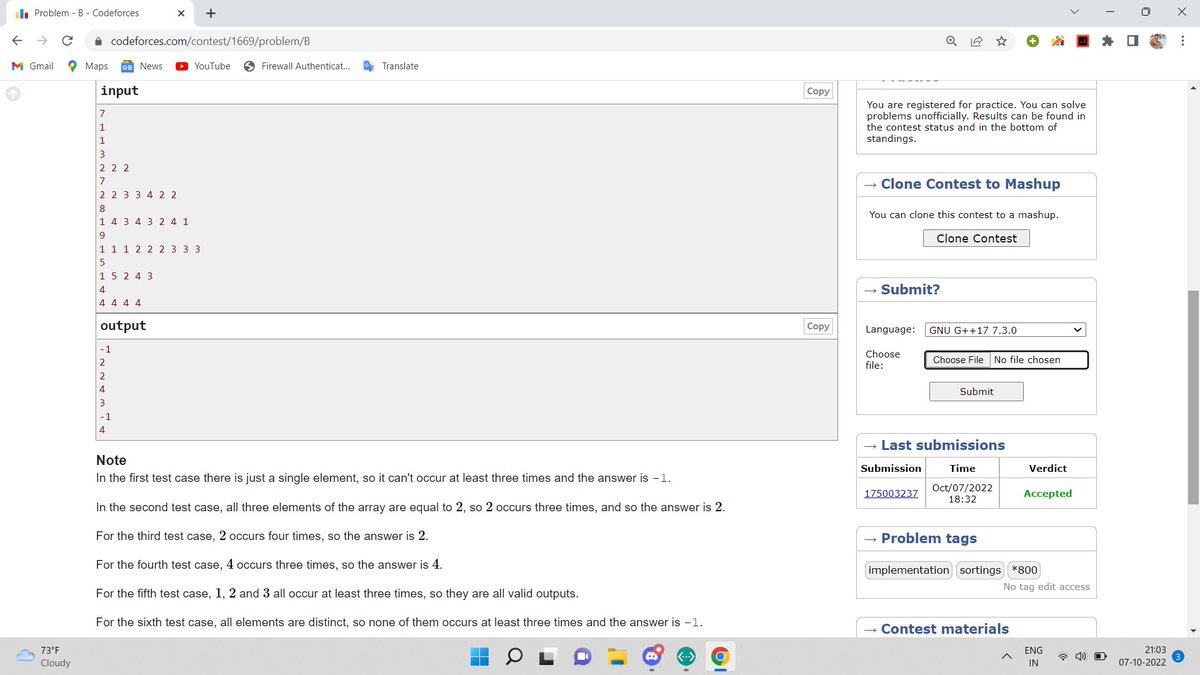Open File Explorer from the taskbar

pos(617,656)
